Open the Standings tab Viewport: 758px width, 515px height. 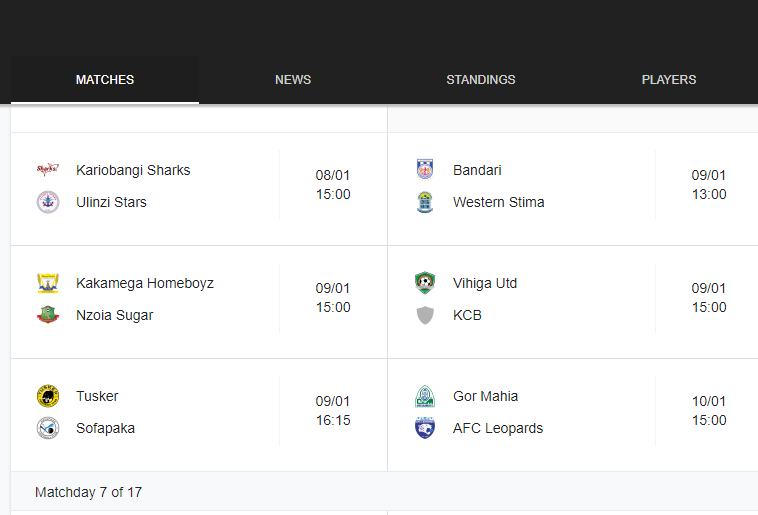point(481,80)
